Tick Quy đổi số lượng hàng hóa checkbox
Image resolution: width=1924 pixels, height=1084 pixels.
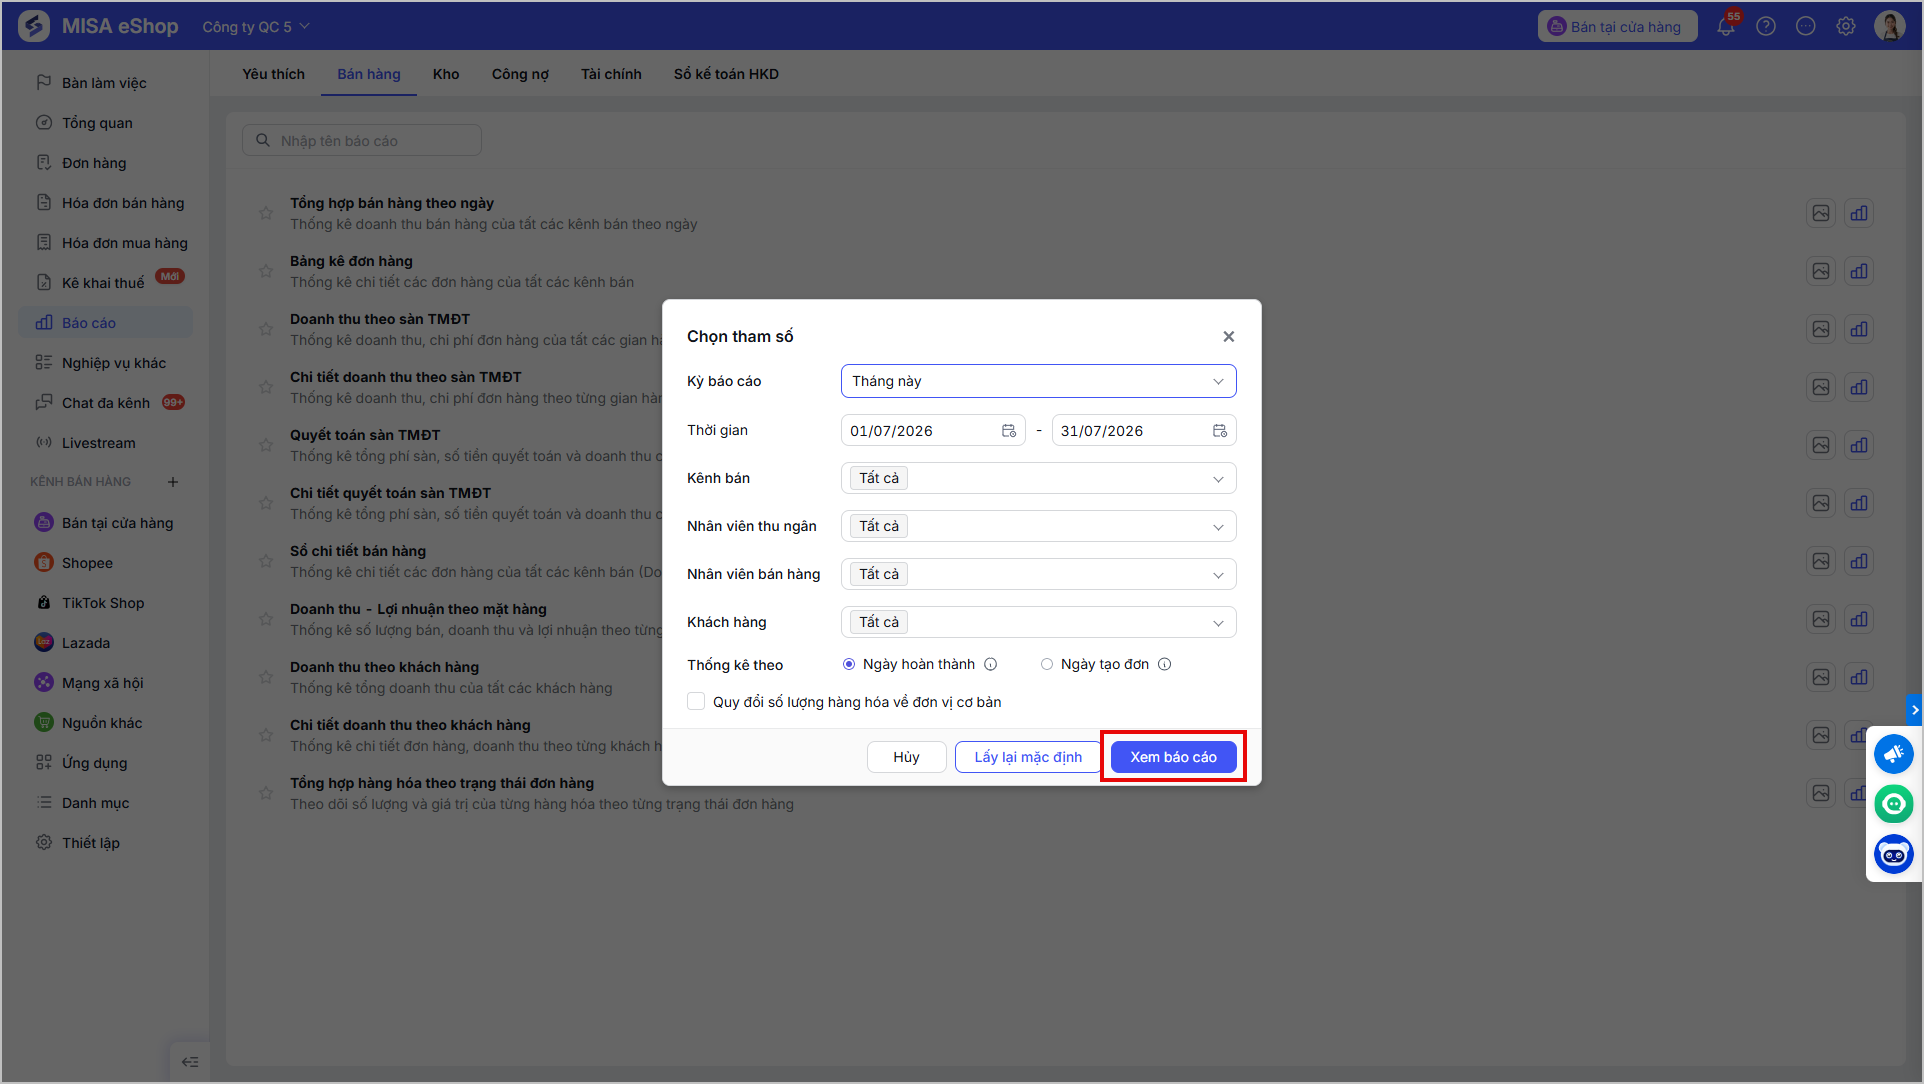pyautogui.click(x=696, y=702)
